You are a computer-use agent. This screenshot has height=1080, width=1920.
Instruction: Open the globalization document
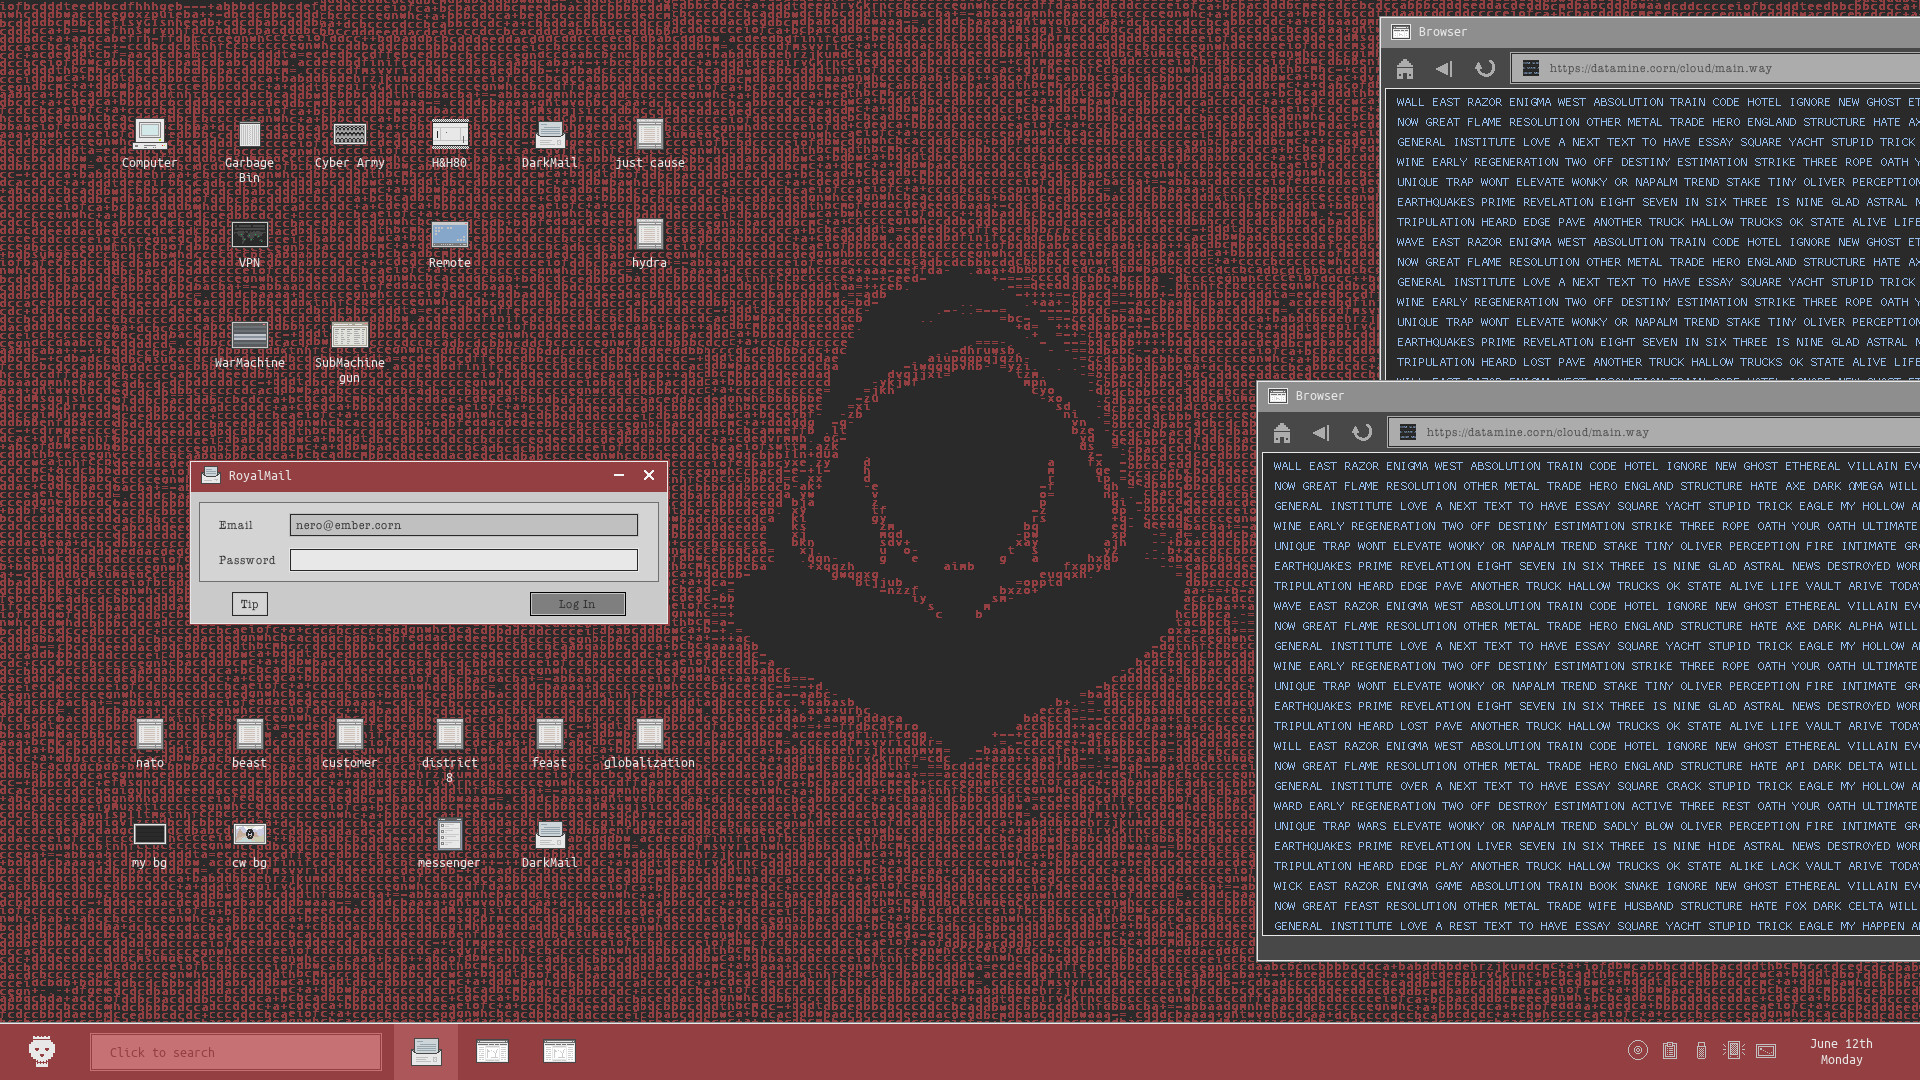pyautogui.click(x=649, y=735)
